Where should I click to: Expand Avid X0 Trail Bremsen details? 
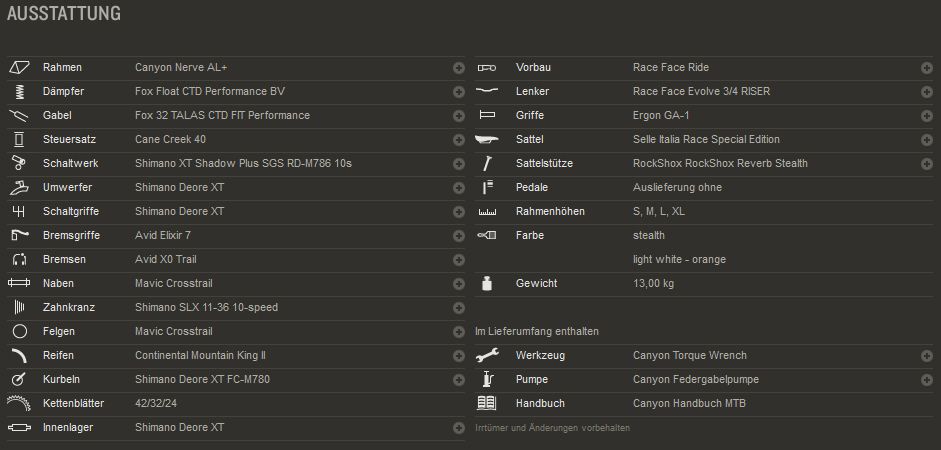[x=458, y=260]
